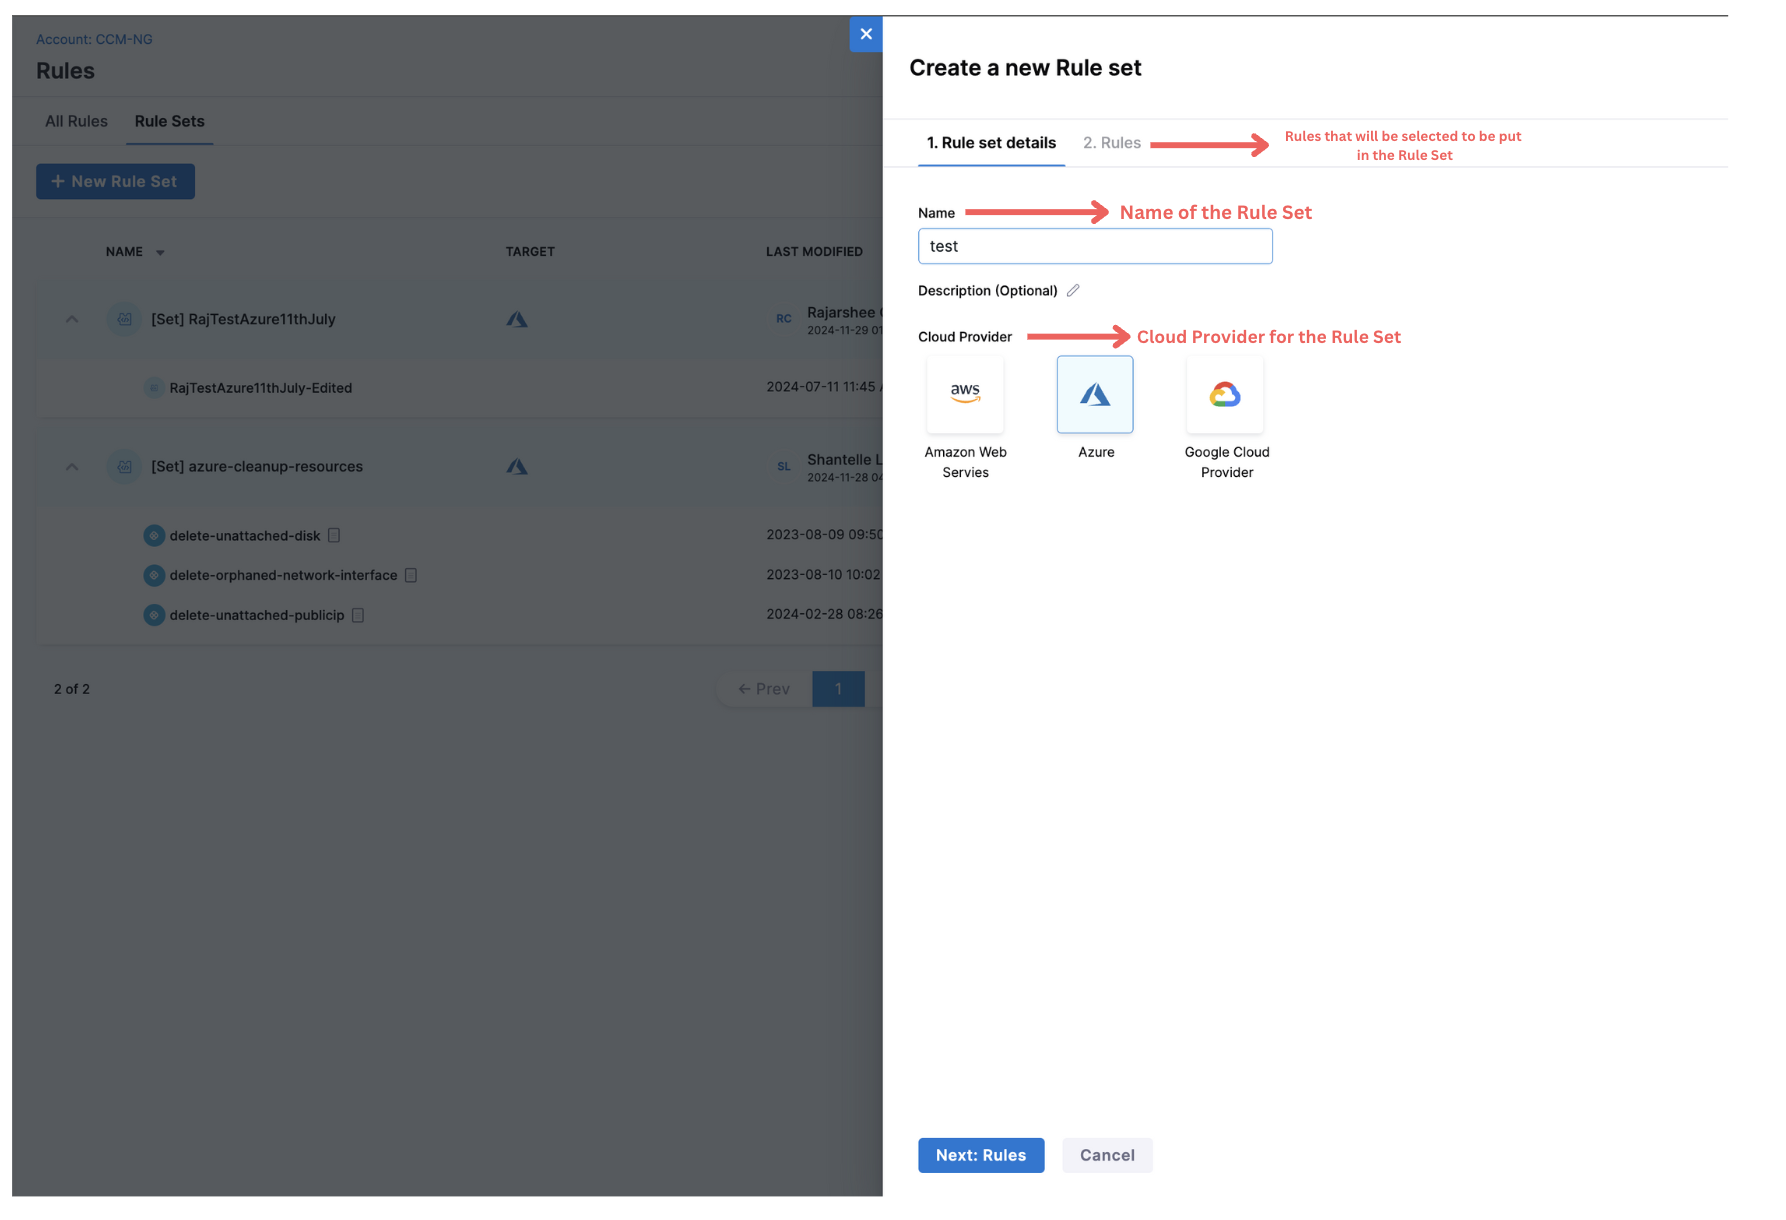
Task: Click the rule set icon for azure-cleanup-resources
Action: click(x=124, y=466)
